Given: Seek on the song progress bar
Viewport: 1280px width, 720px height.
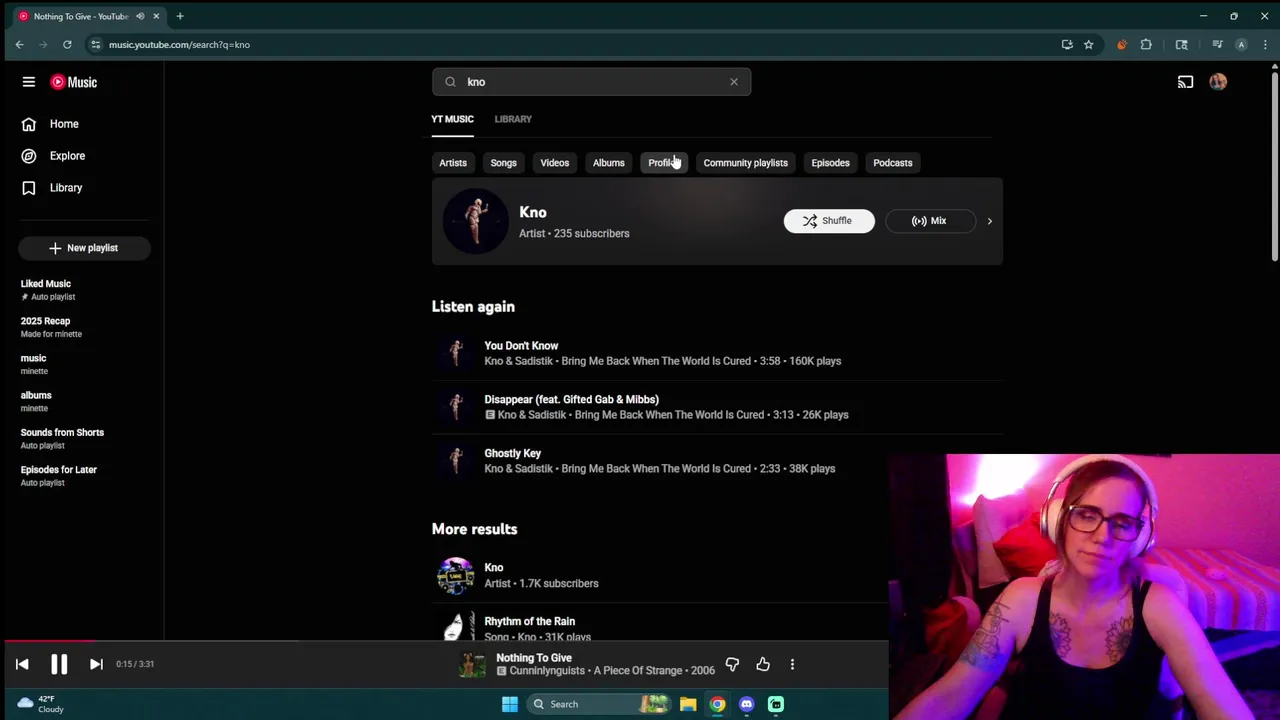Looking at the screenshot, I should pyautogui.click(x=444, y=641).
